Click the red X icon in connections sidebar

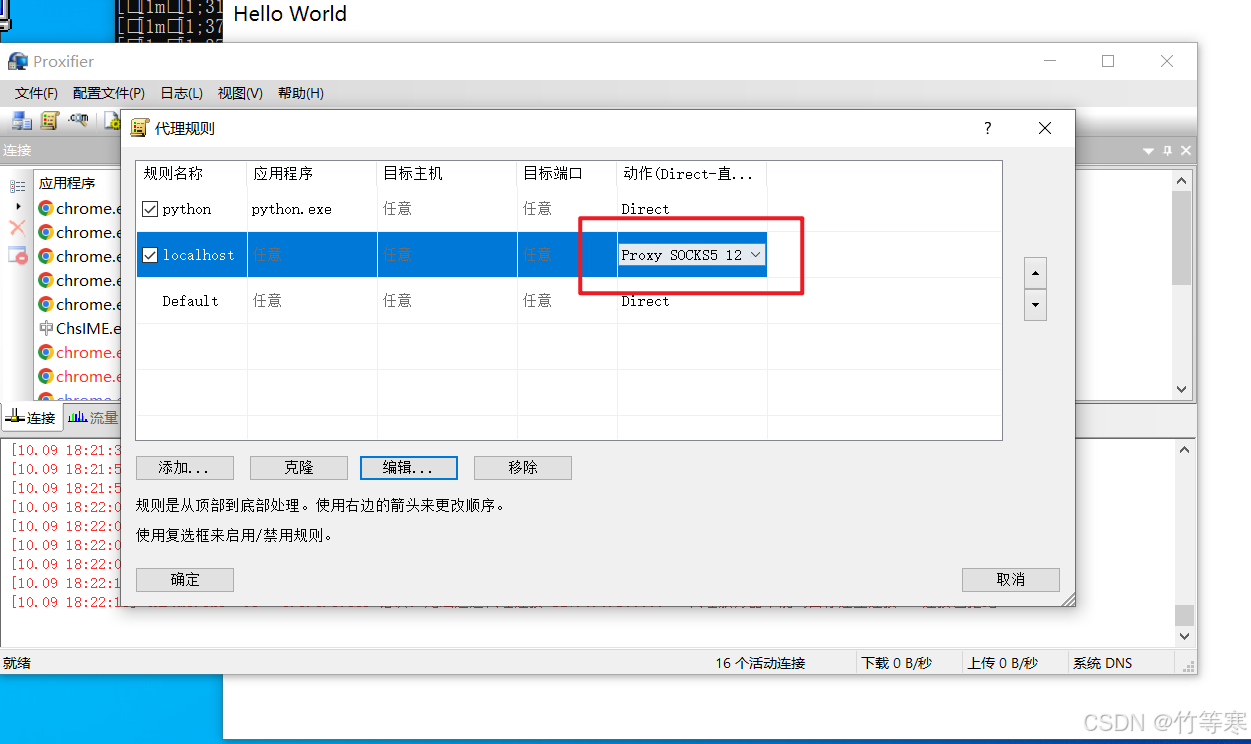pyautogui.click(x=17, y=229)
